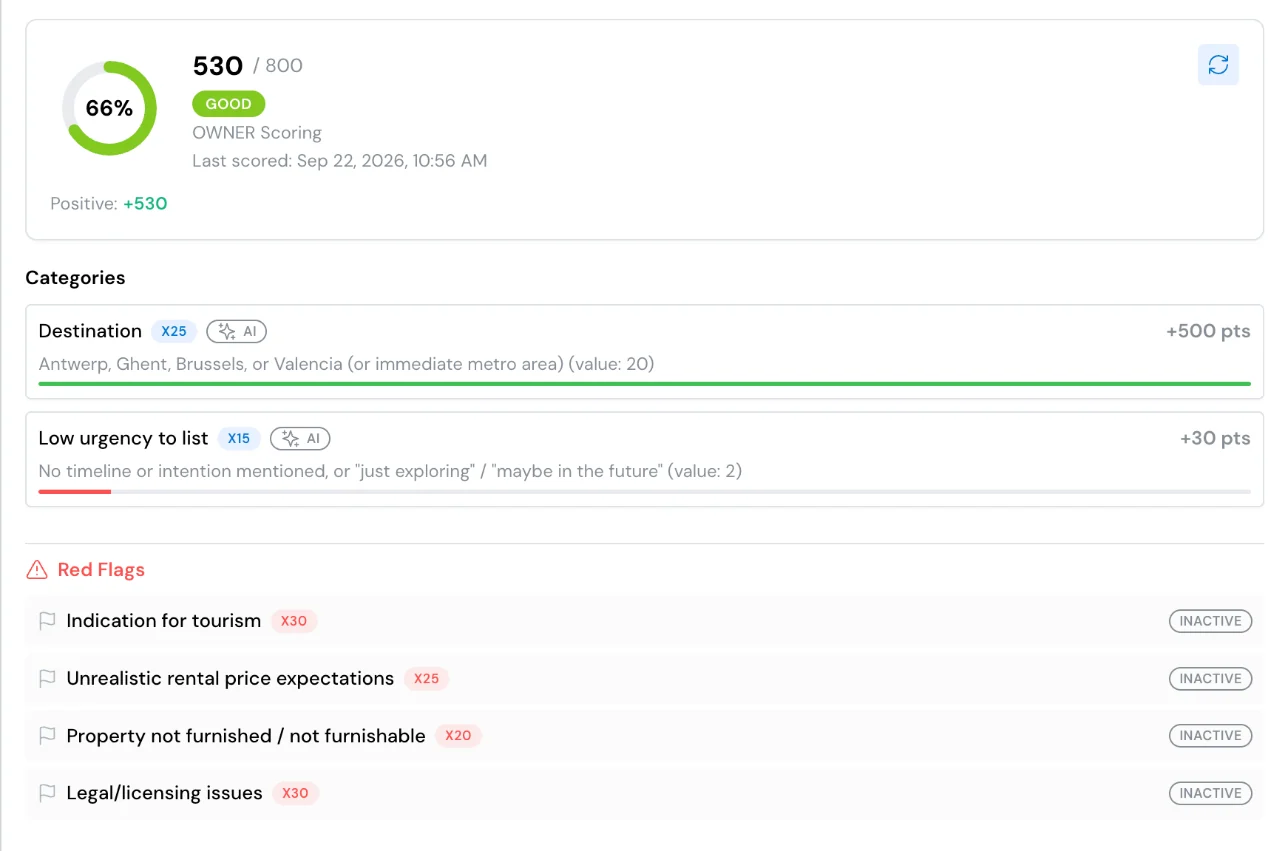The image size is (1288, 851).
Task: Click the flag icon beside Legal/licensing issues
Action: pos(47,793)
